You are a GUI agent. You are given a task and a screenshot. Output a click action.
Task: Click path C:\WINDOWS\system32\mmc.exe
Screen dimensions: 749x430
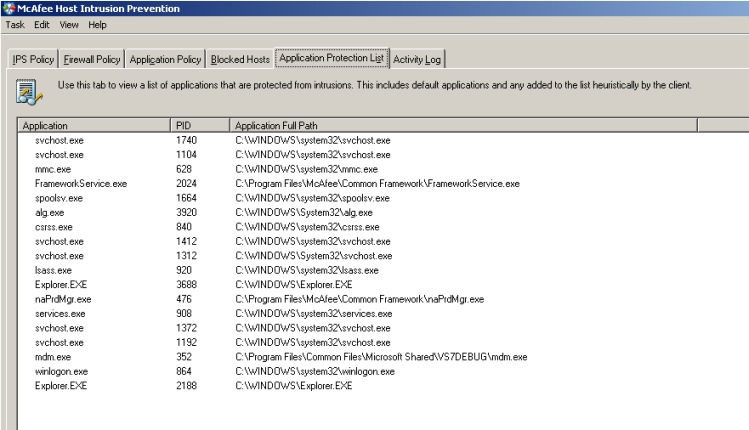(306, 169)
